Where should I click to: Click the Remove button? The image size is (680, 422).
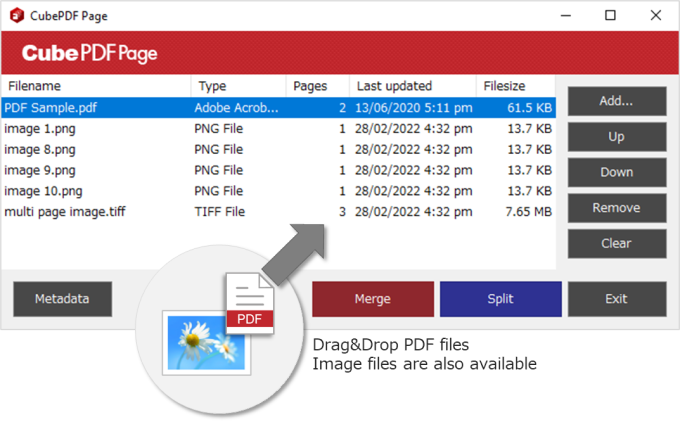(x=617, y=208)
